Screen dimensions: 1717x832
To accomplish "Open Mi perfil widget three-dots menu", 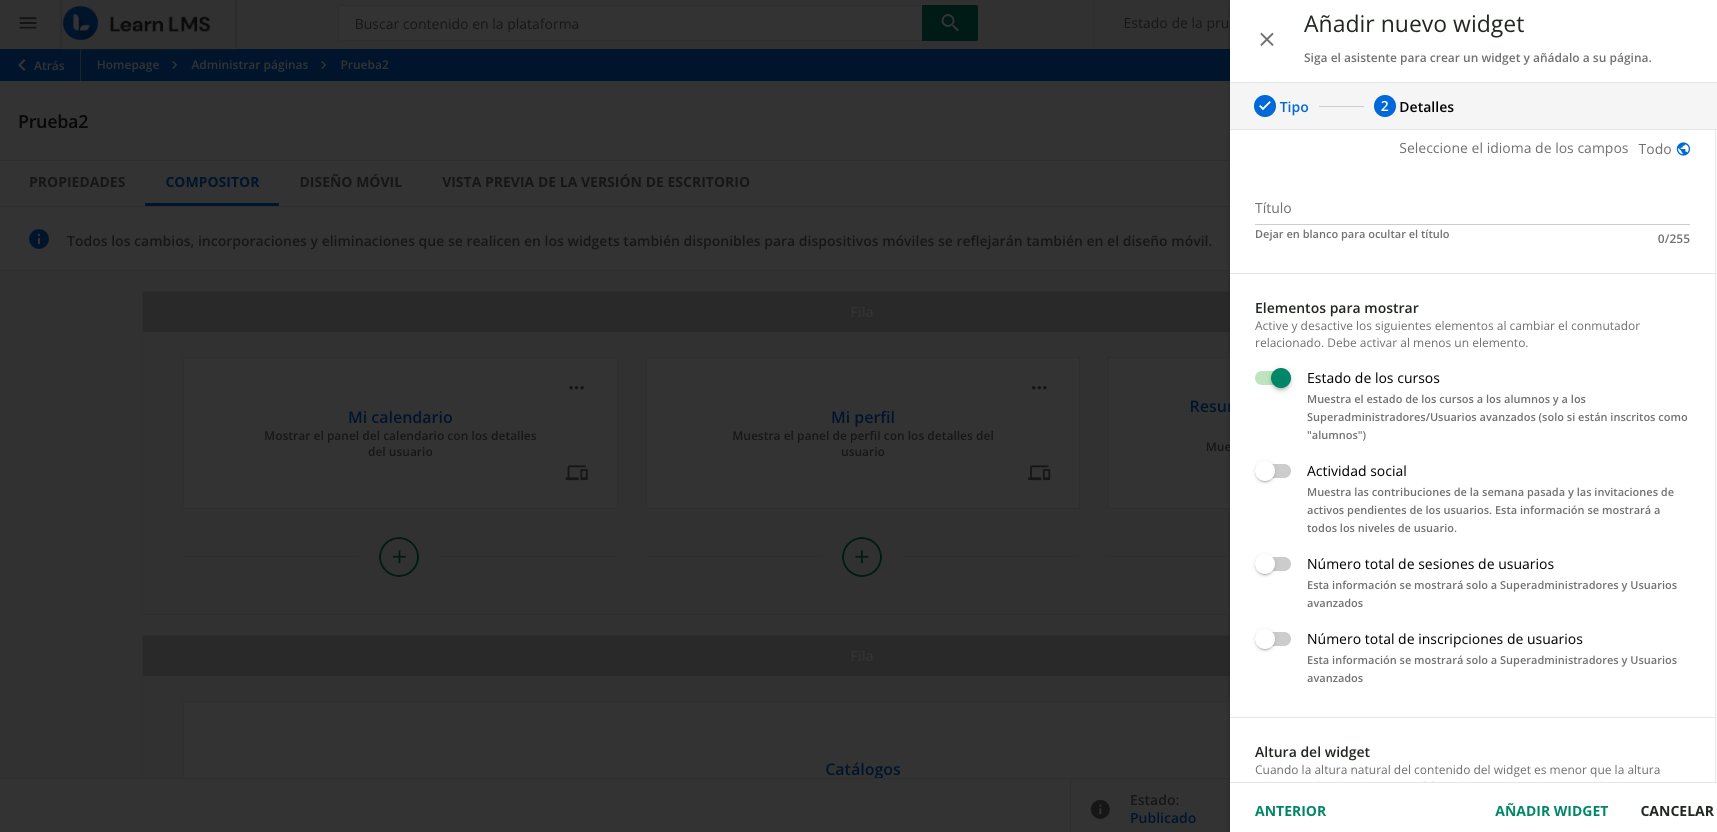I will (x=1039, y=388).
